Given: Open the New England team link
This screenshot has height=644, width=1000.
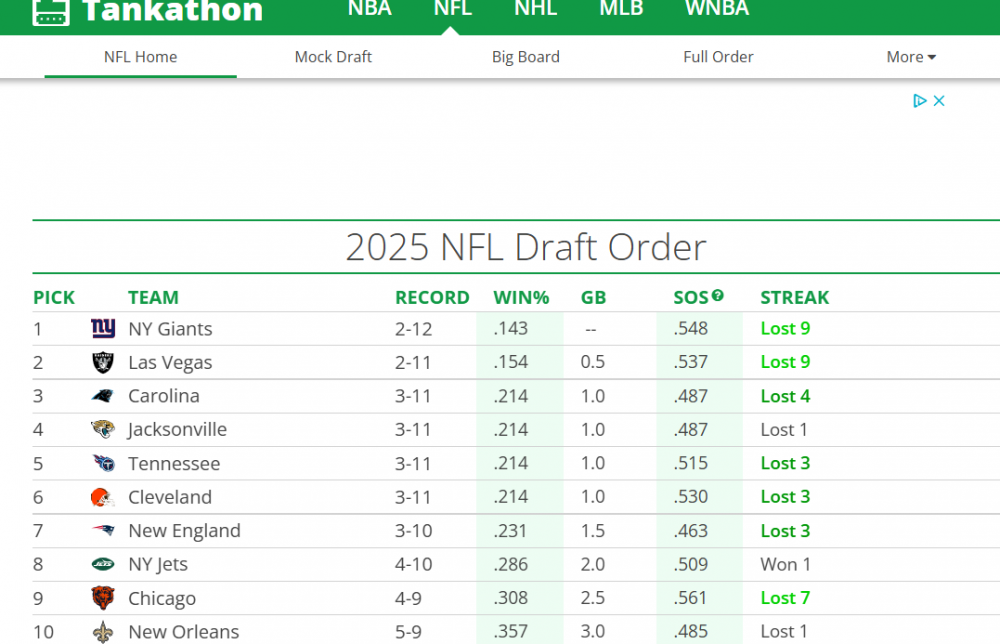Looking at the screenshot, I should (x=184, y=531).
